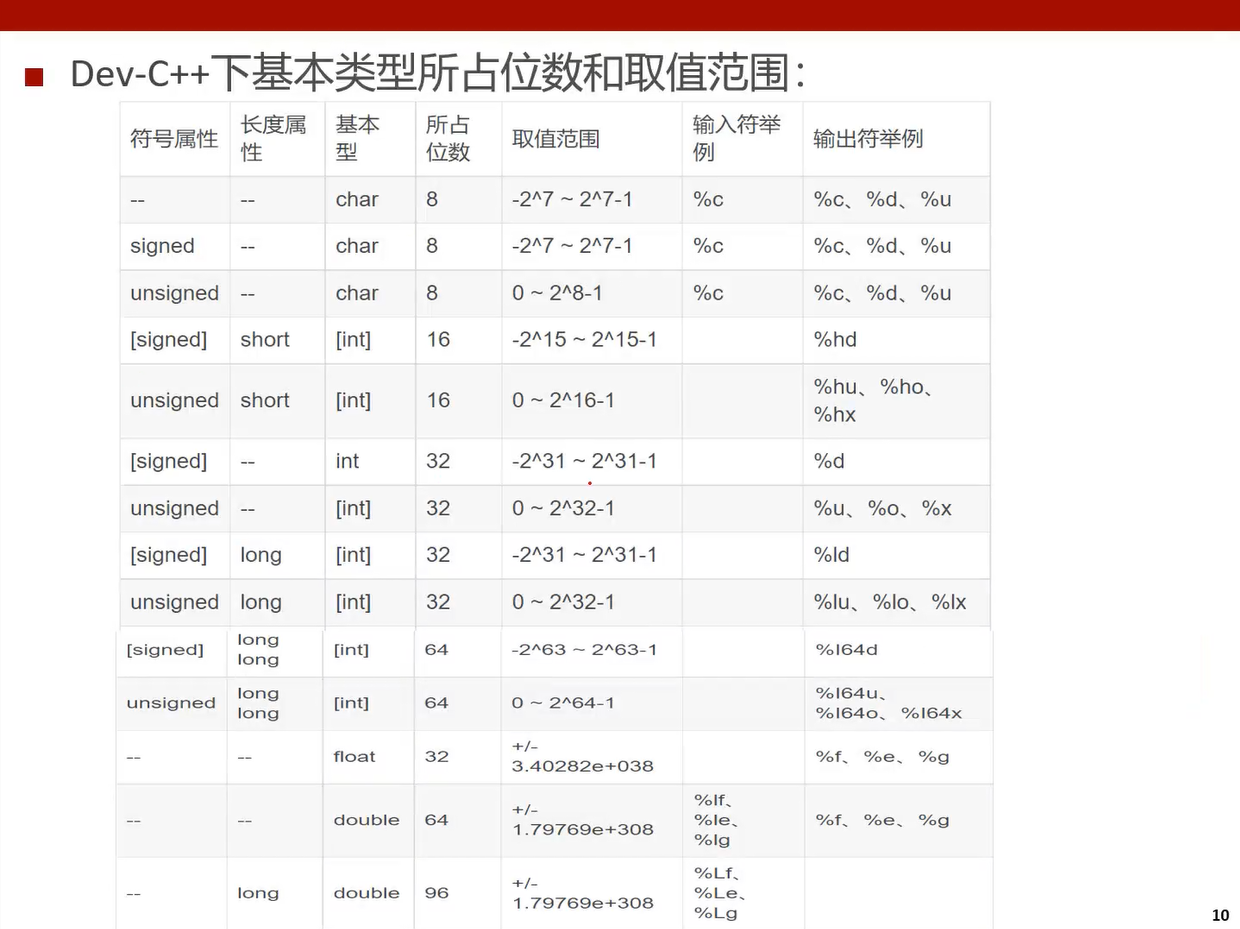The height and width of the screenshot is (929, 1240).
Task: Click the %I64d output format cell
Action: (x=846, y=650)
